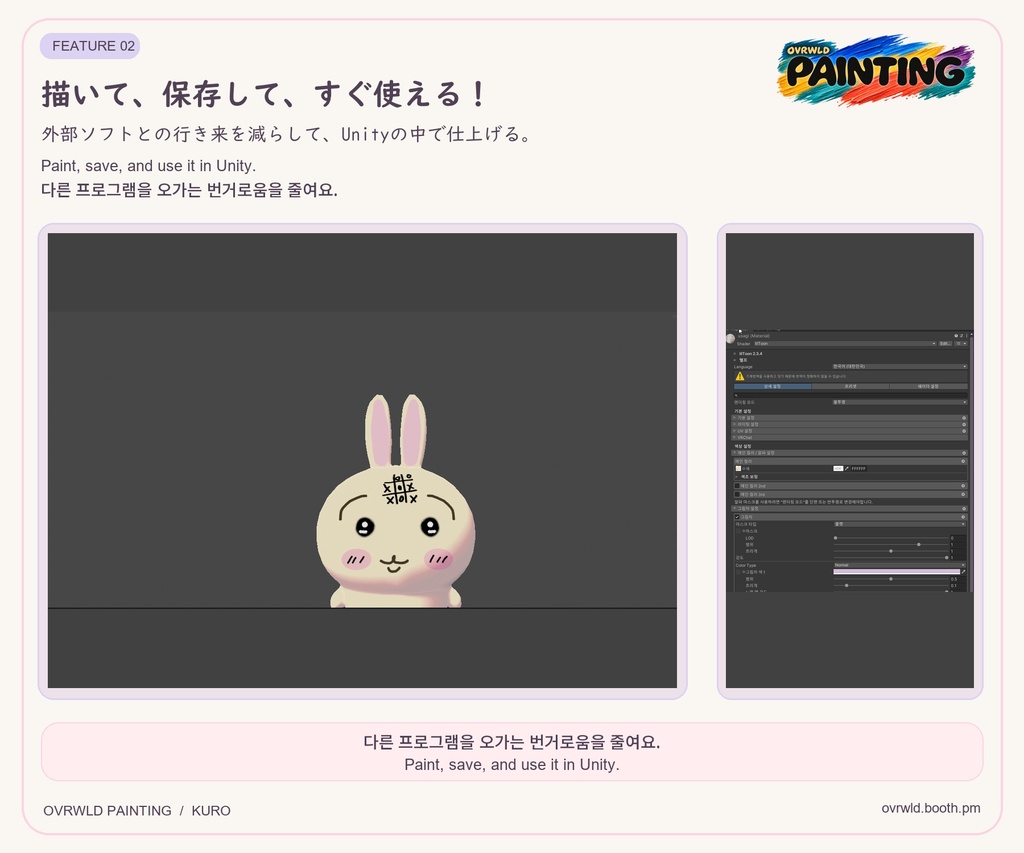Click the 범위 slider with value 0.5

click(x=891, y=579)
